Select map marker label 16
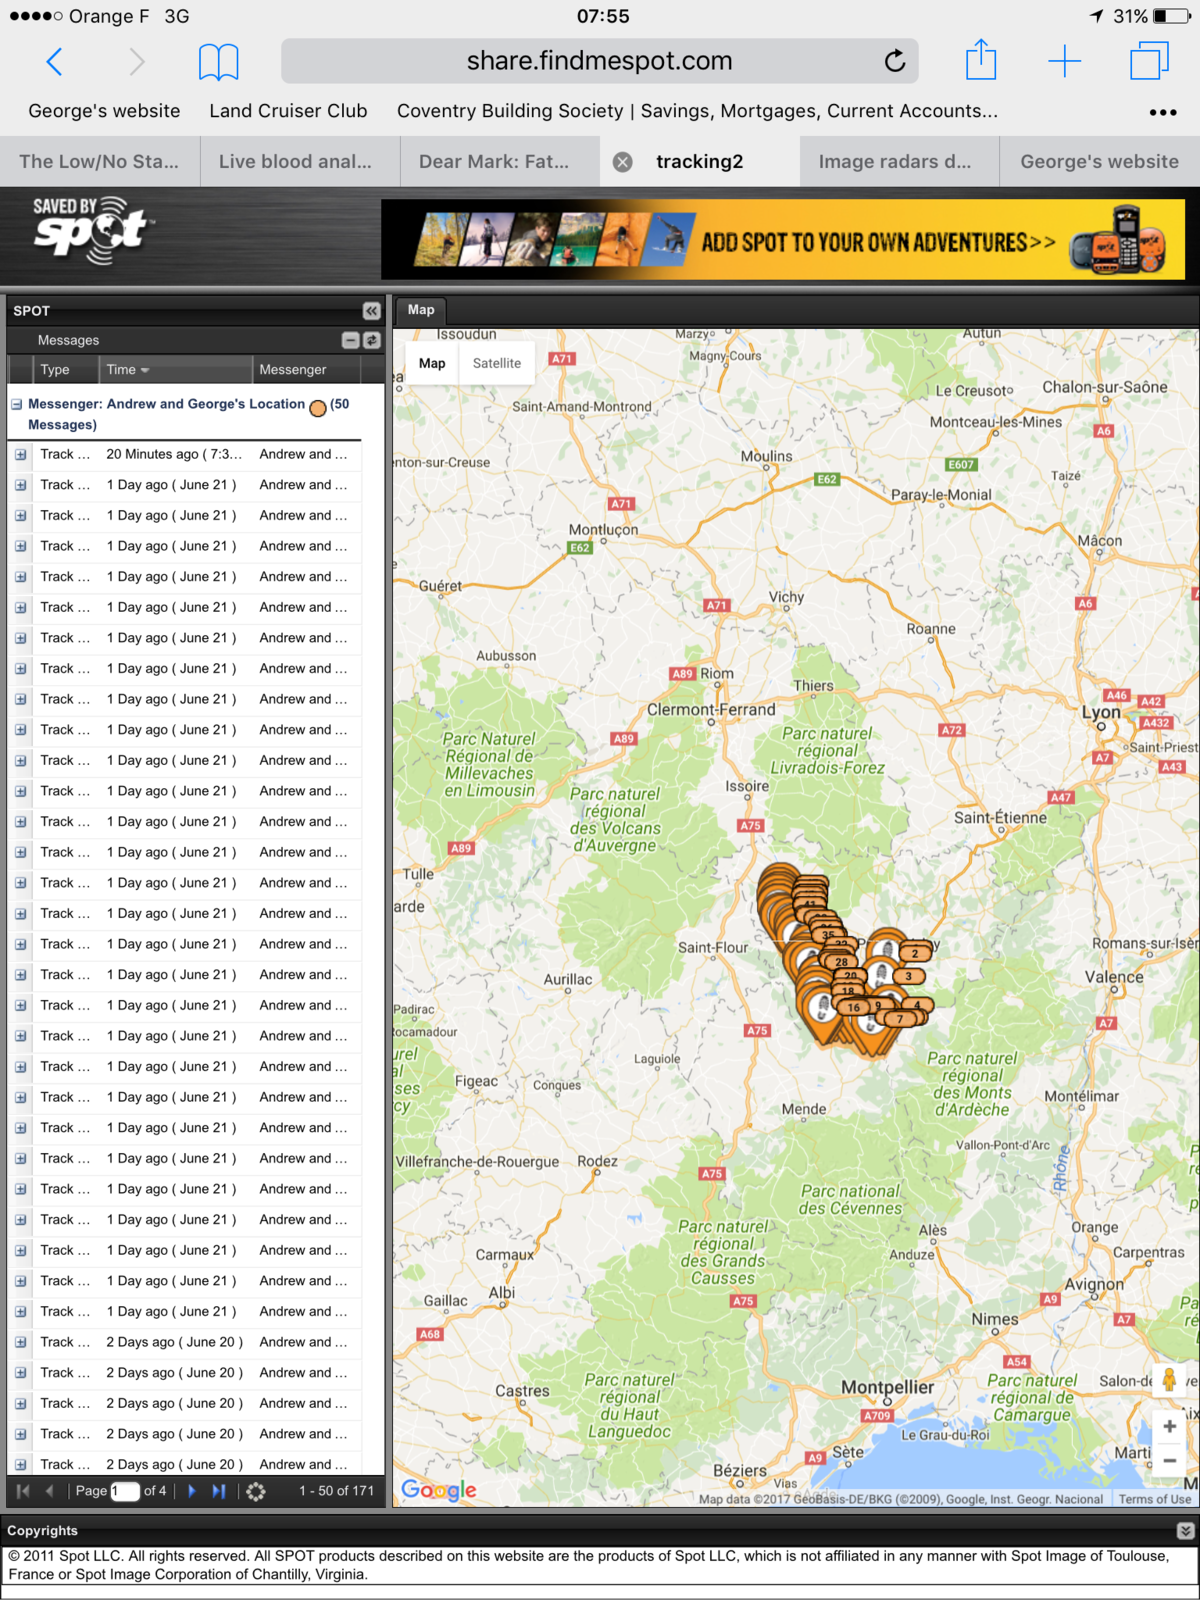Viewport: 1200px width, 1600px height. coord(854,1007)
